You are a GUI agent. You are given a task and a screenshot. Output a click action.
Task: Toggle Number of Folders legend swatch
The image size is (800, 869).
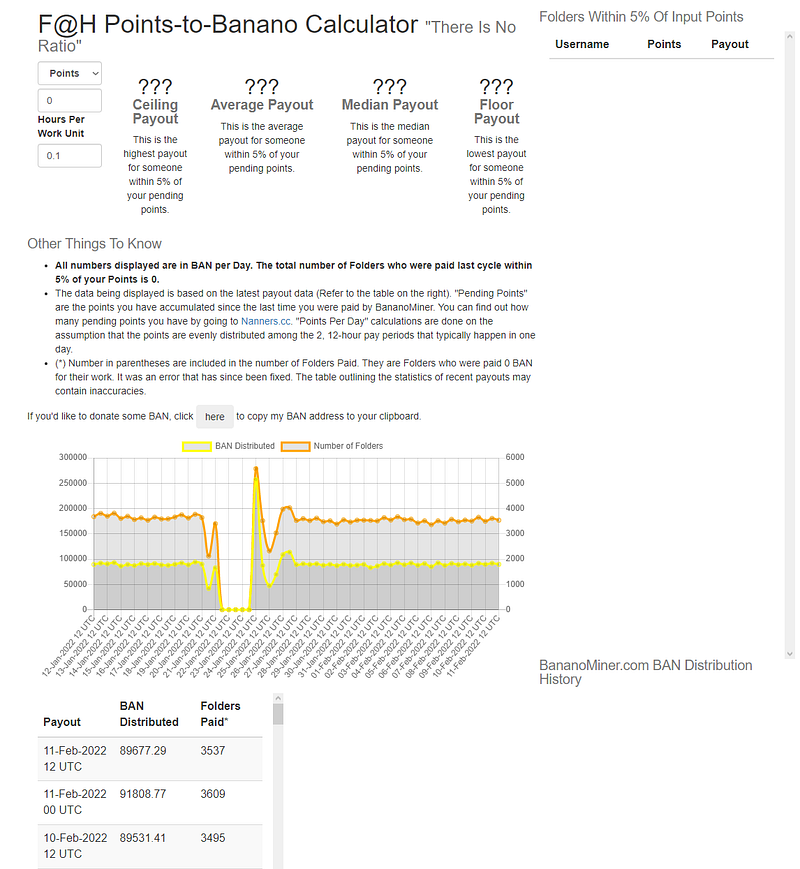(295, 446)
